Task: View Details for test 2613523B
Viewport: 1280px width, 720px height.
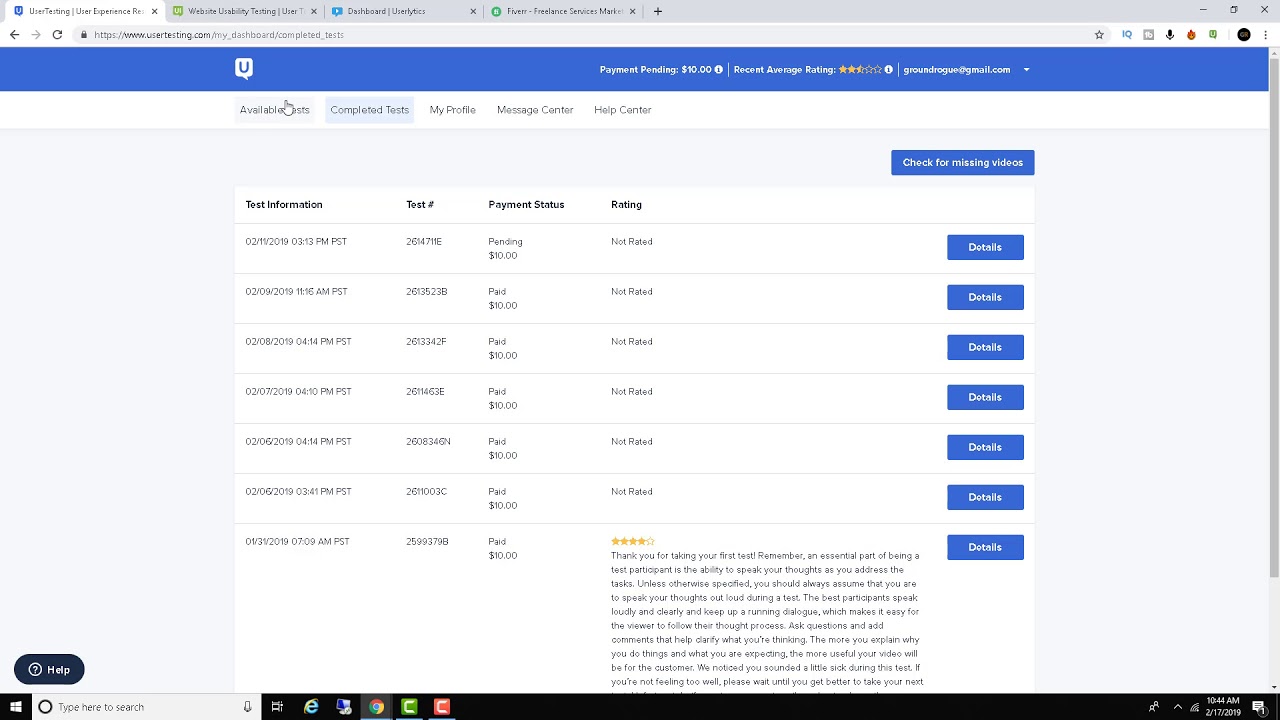Action: (985, 297)
